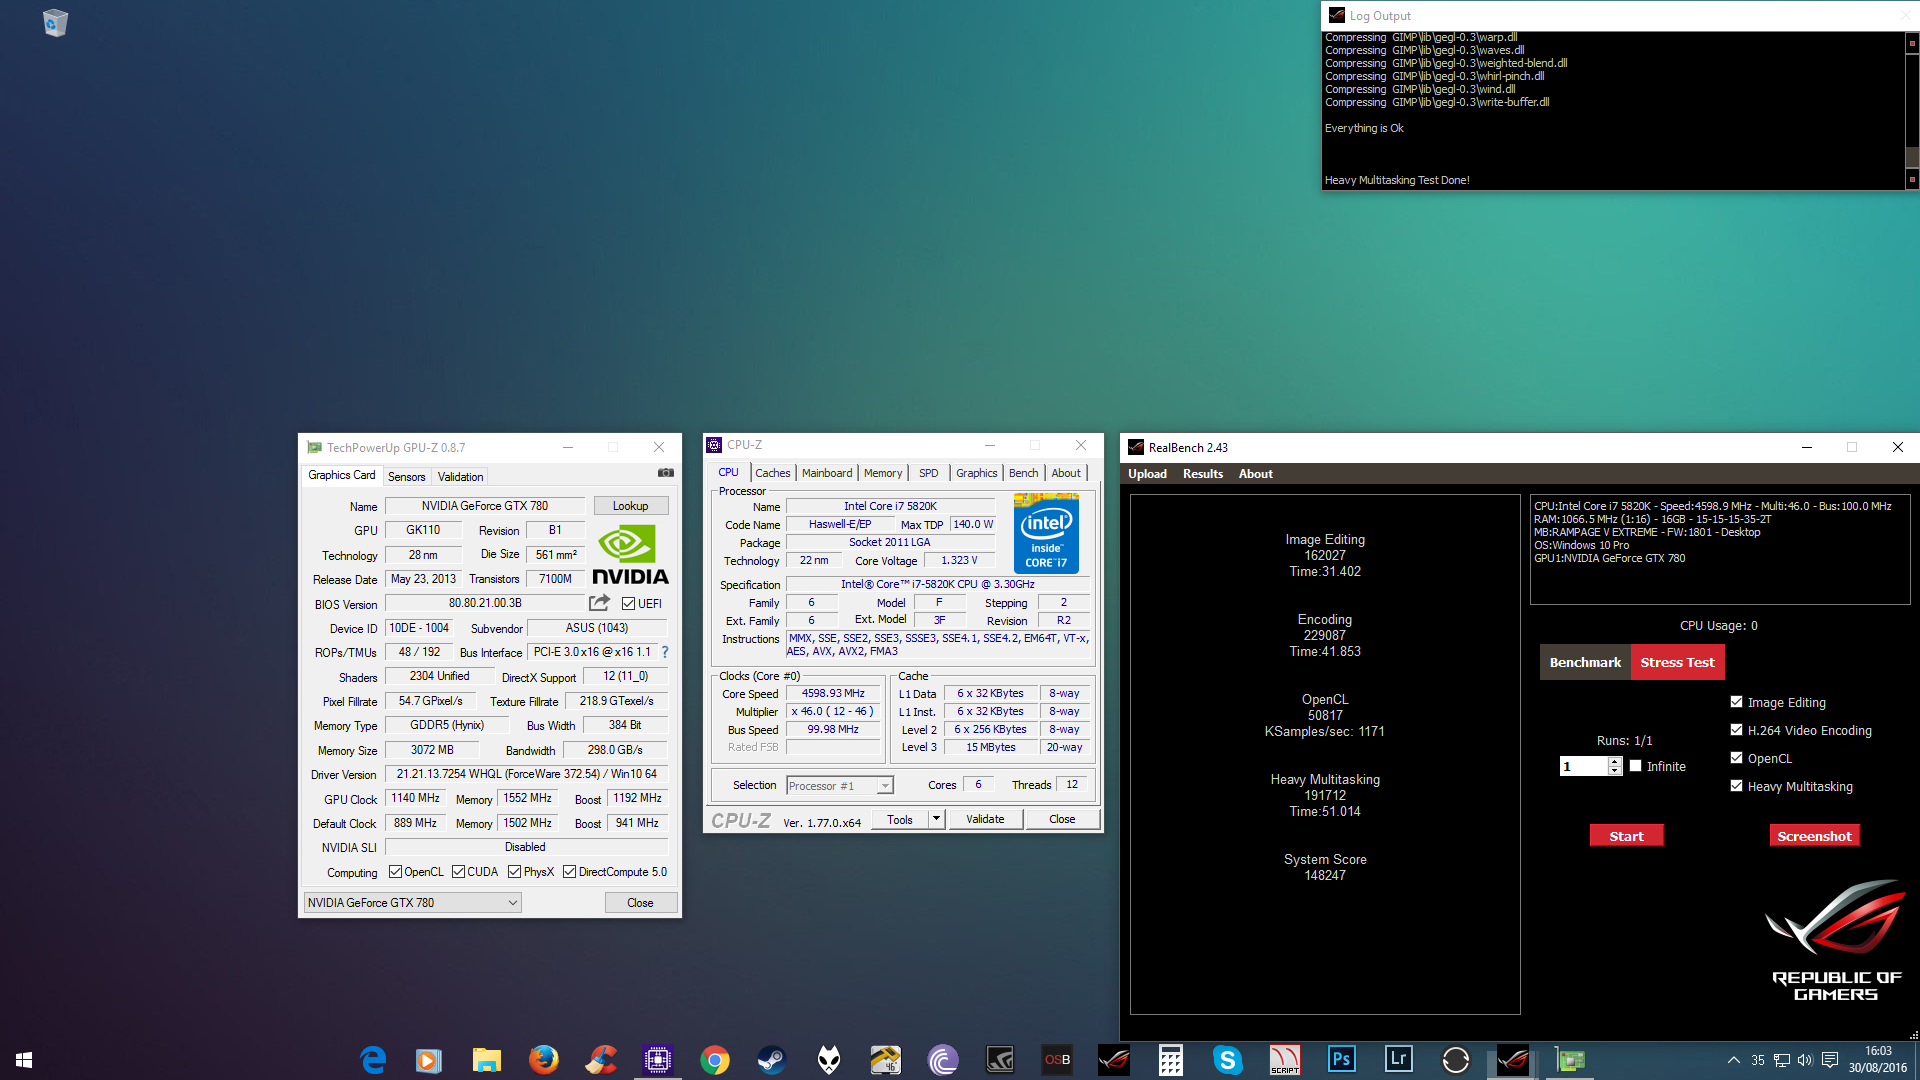Click the Log Output window scrollbar
This screenshot has height=1080, width=1920.
1912,110
